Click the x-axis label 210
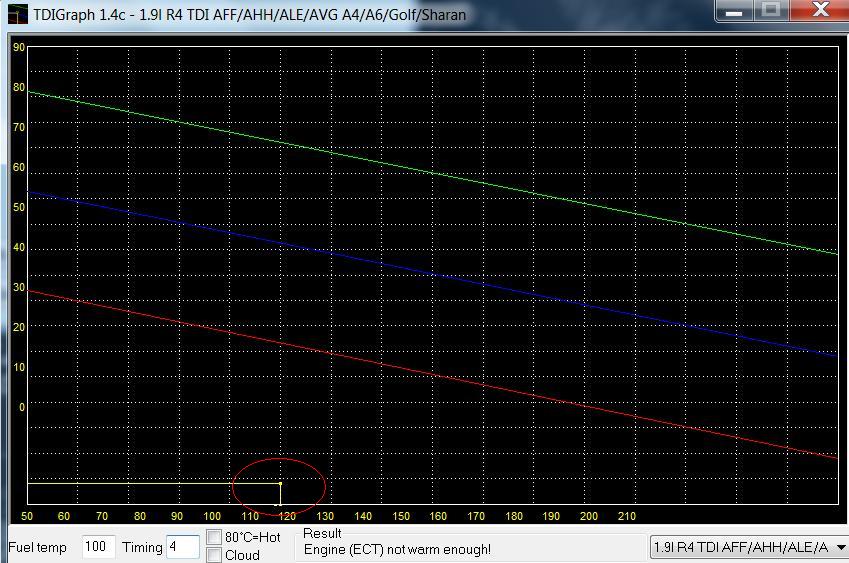 [626, 516]
